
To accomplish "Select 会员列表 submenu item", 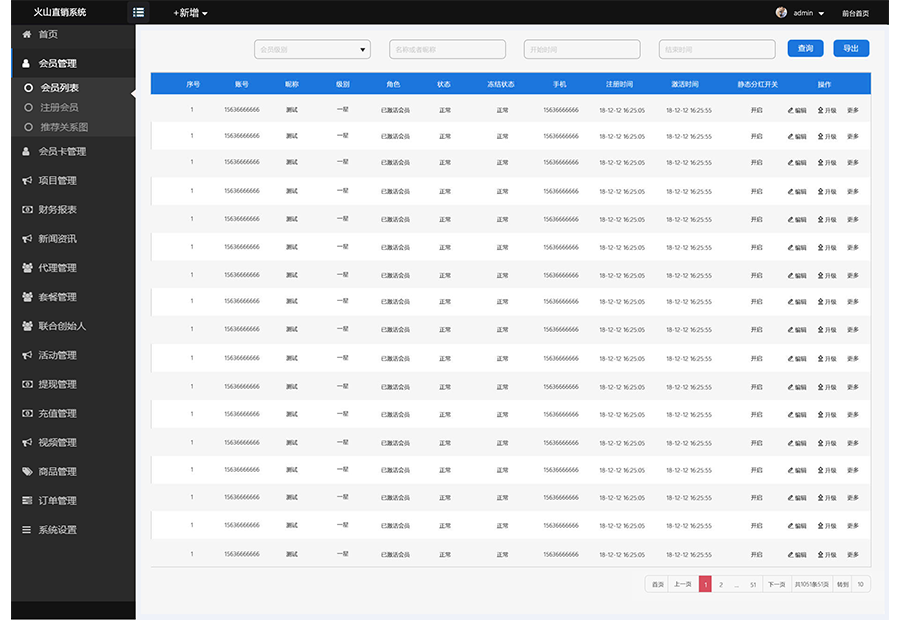I will click(59, 88).
